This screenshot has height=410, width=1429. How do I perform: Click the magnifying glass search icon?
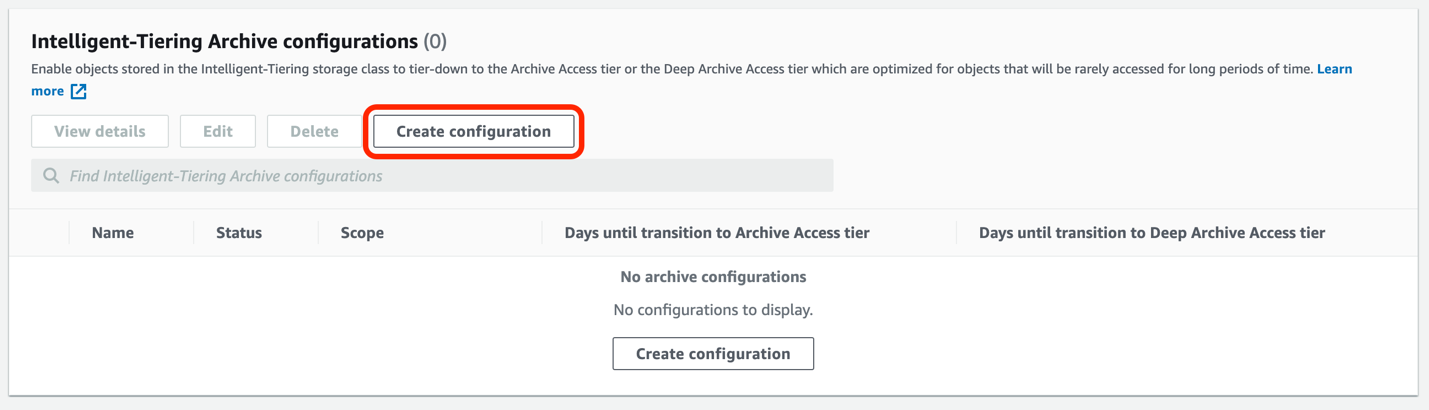pyautogui.click(x=51, y=176)
